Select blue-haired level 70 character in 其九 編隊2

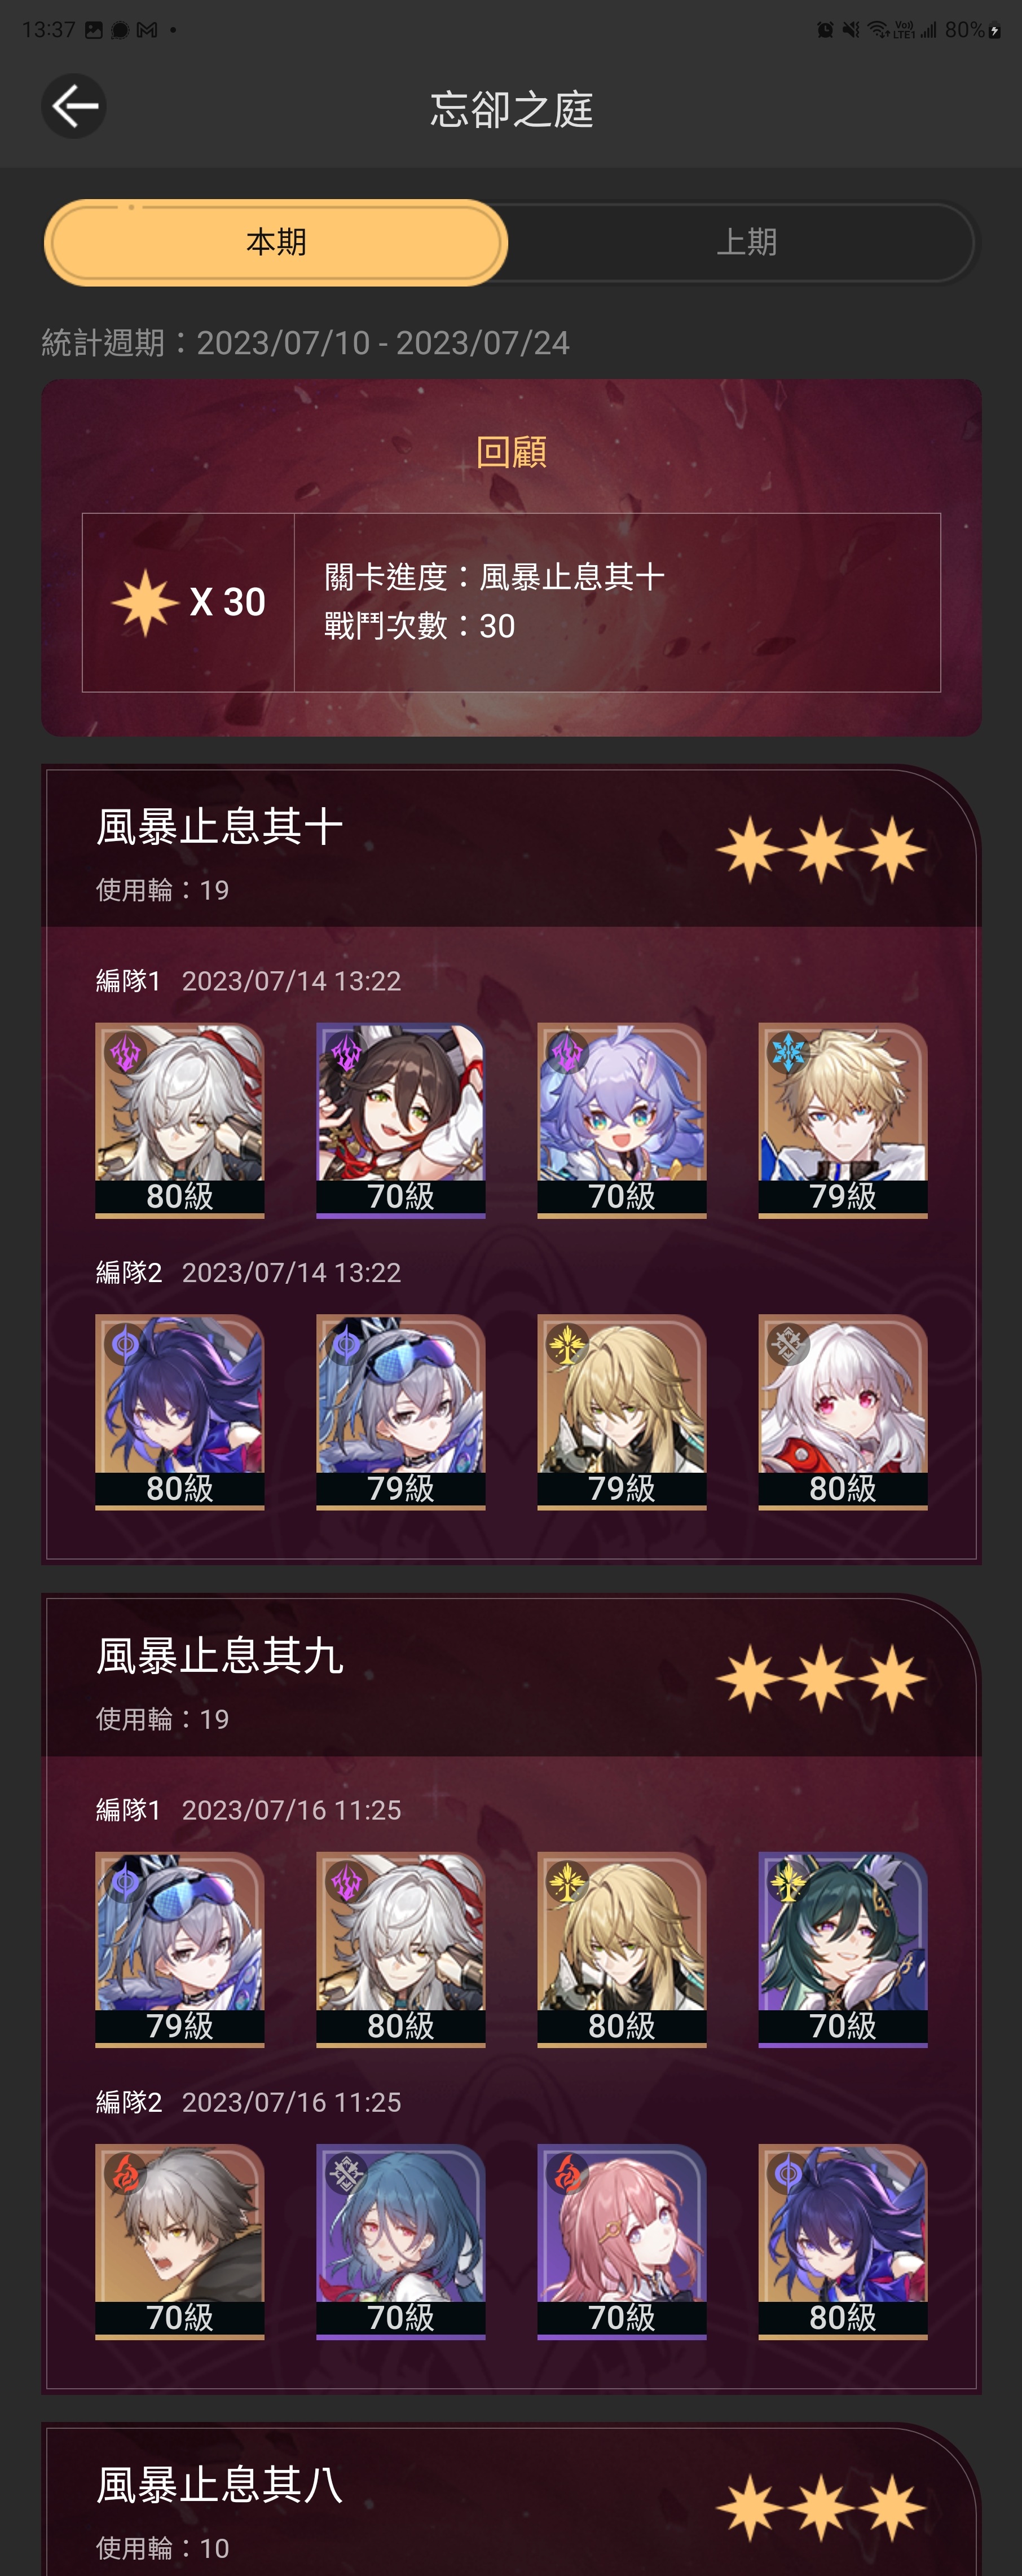[x=401, y=2241]
